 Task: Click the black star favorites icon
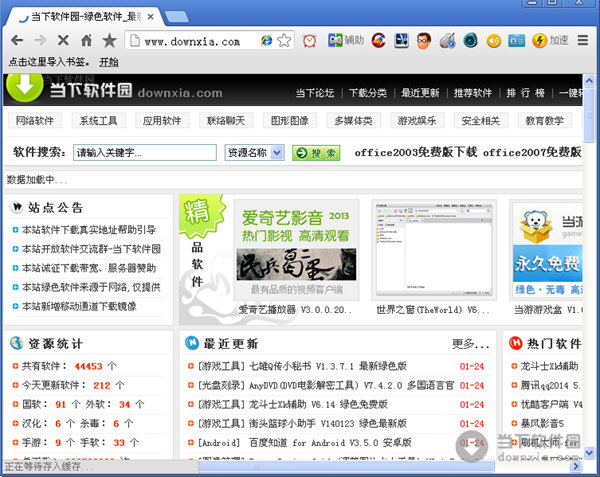tap(109, 40)
